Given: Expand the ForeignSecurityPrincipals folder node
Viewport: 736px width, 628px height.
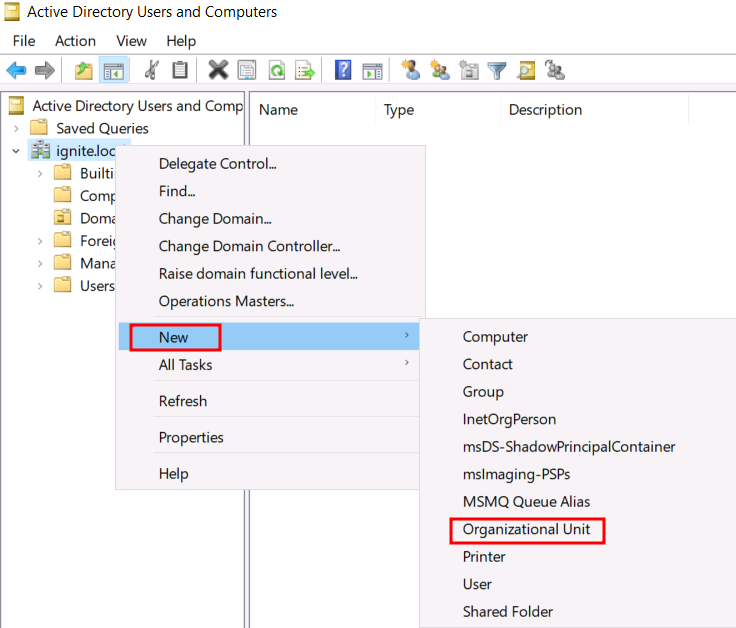Looking at the screenshot, I should tap(40, 241).
